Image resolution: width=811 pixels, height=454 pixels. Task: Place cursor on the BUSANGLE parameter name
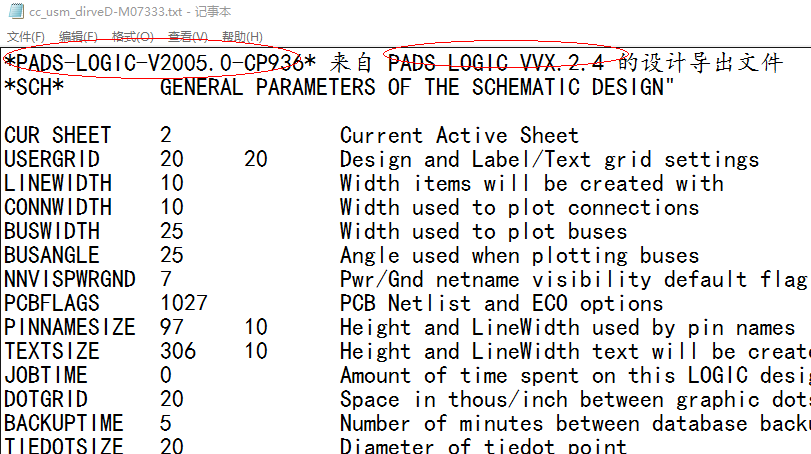52,255
